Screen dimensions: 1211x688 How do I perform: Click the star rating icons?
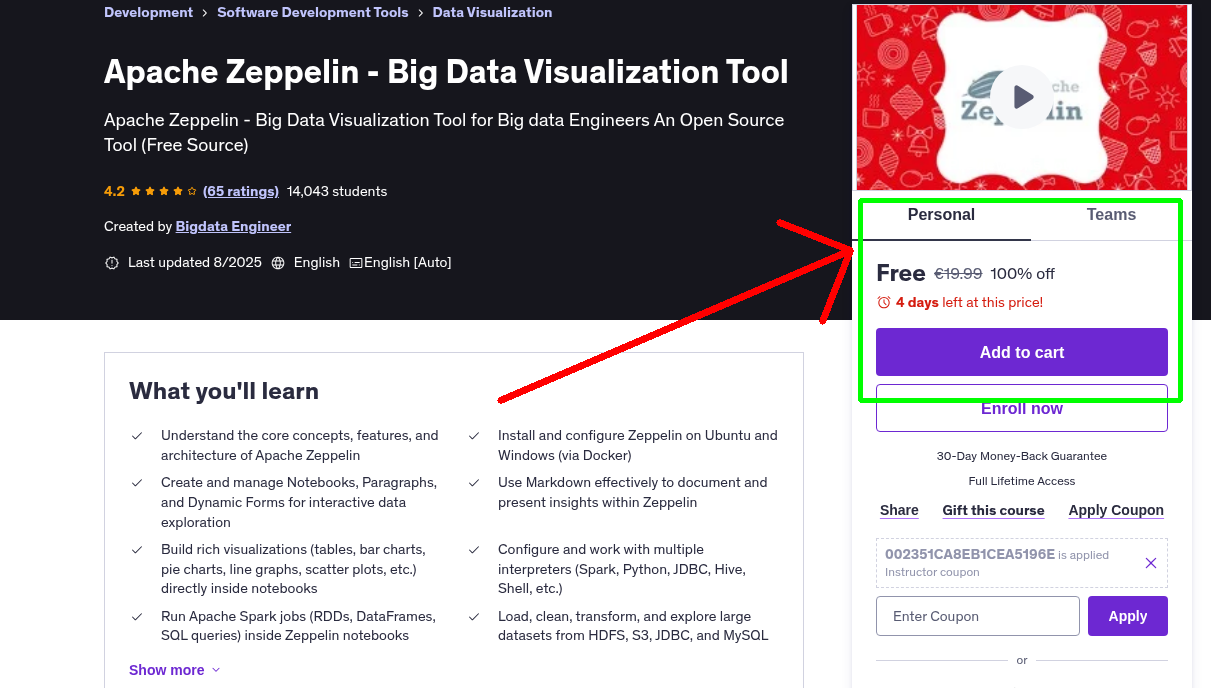coord(164,191)
